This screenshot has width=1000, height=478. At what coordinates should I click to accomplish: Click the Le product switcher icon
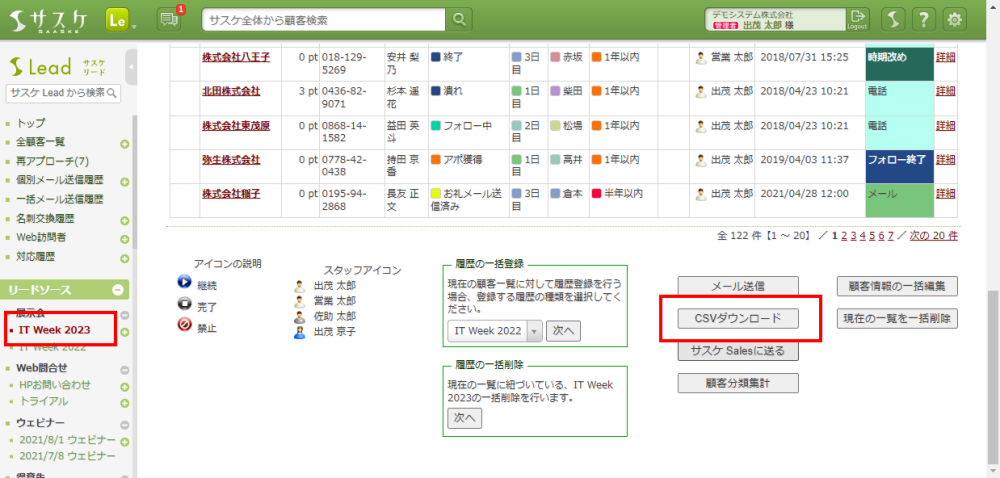point(118,19)
